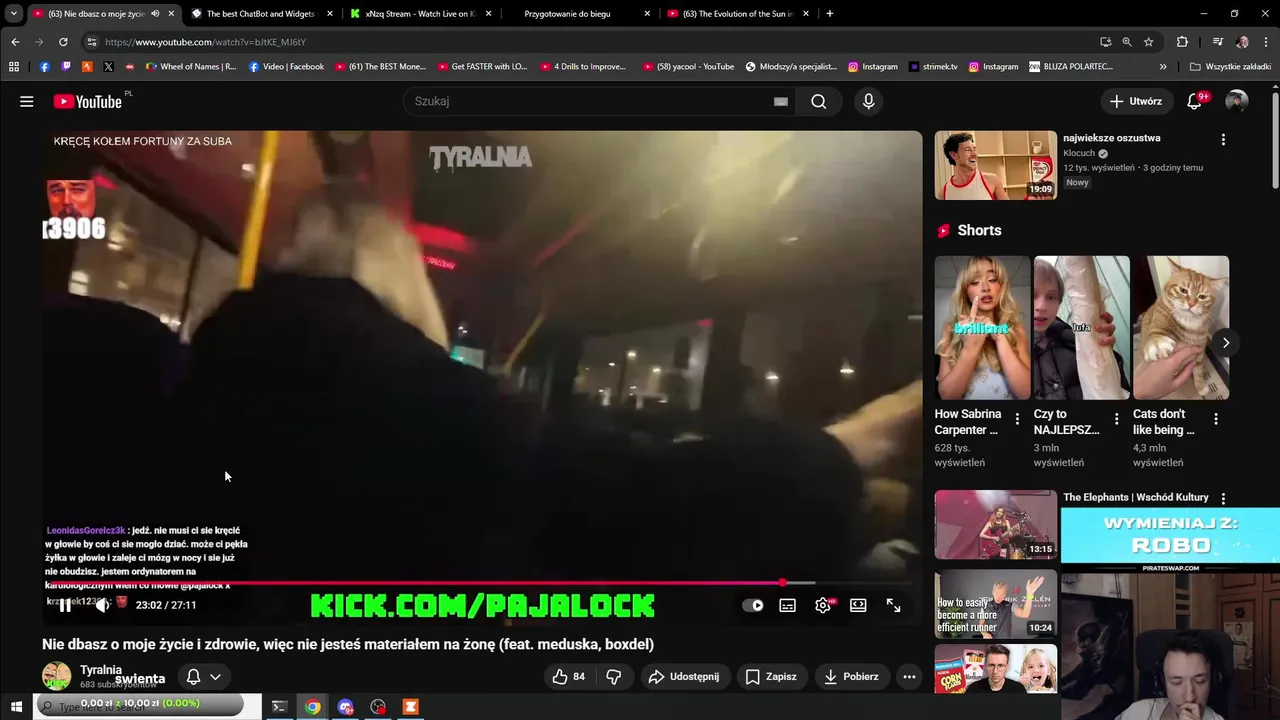The image size is (1280, 720).
Task: Click the search magnifier button
Action: click(x=819, y=101)
